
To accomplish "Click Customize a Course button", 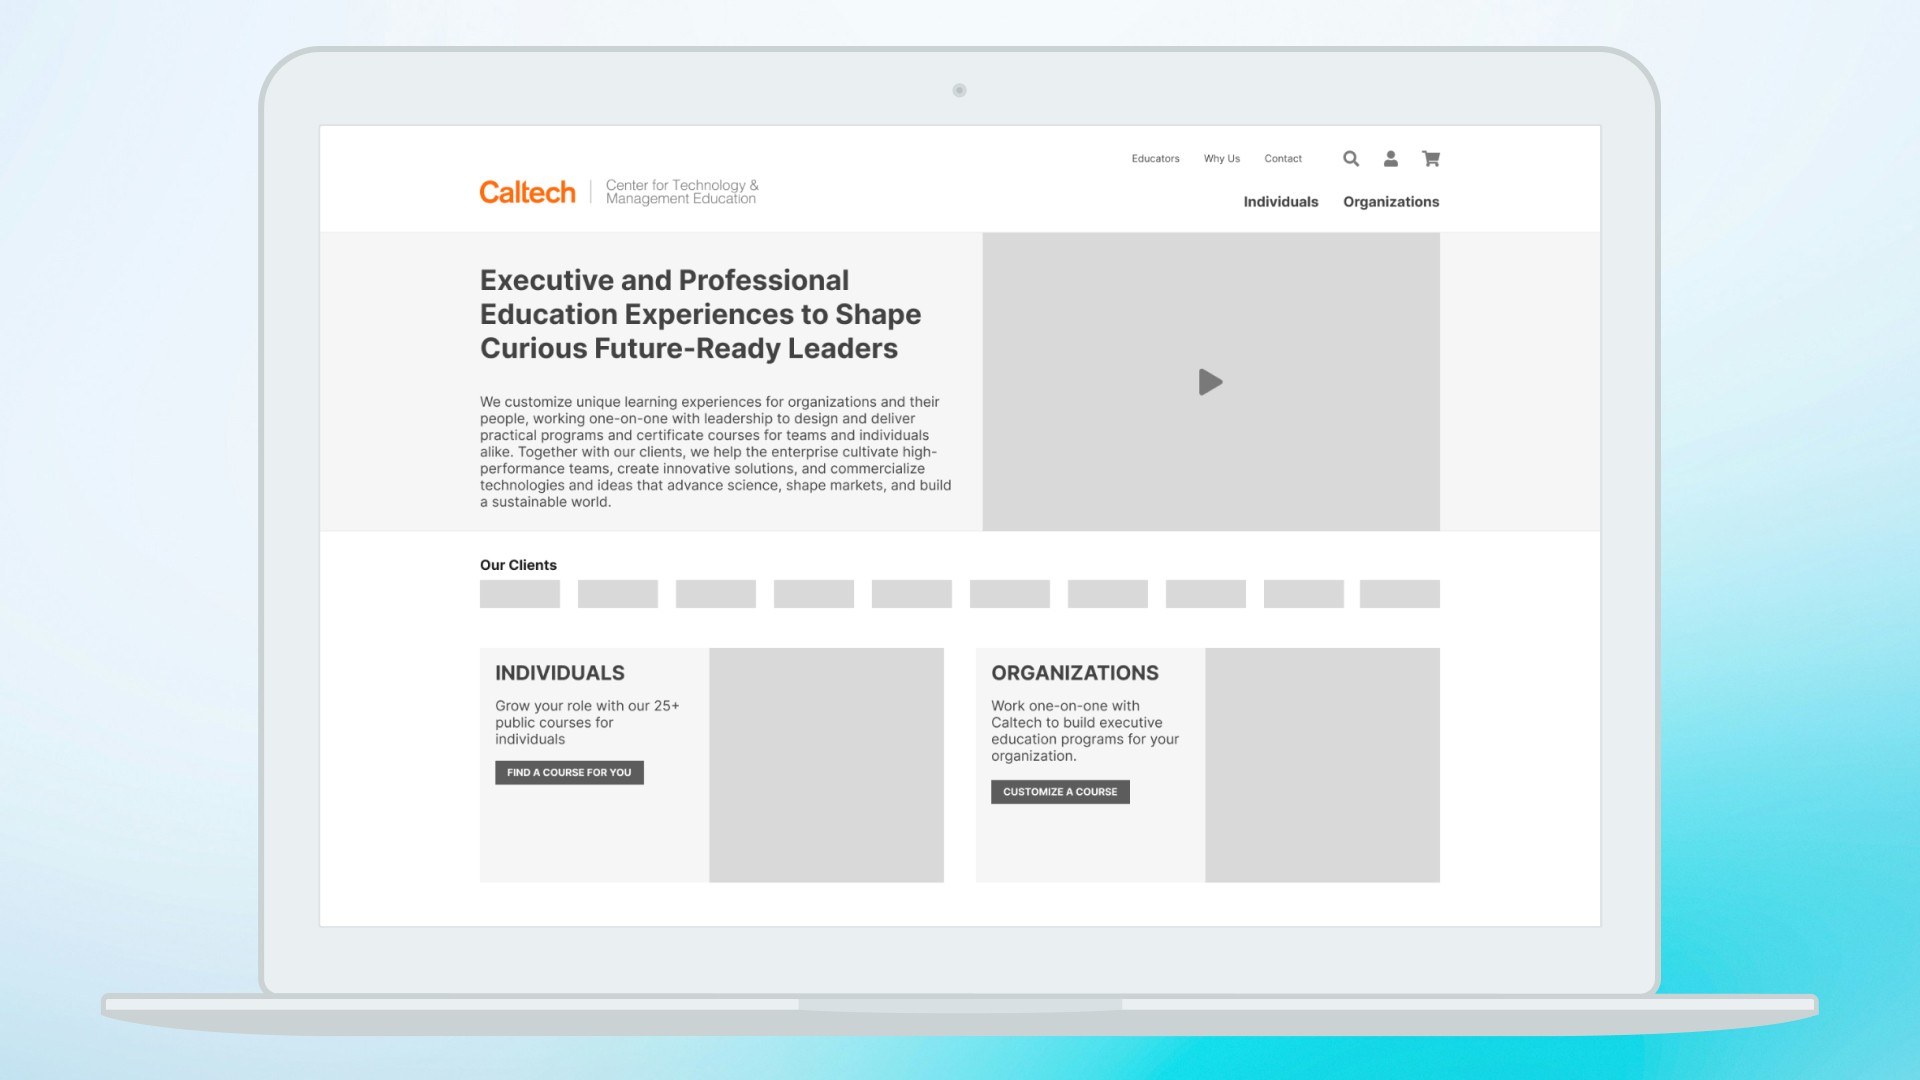I will 1060,792.
